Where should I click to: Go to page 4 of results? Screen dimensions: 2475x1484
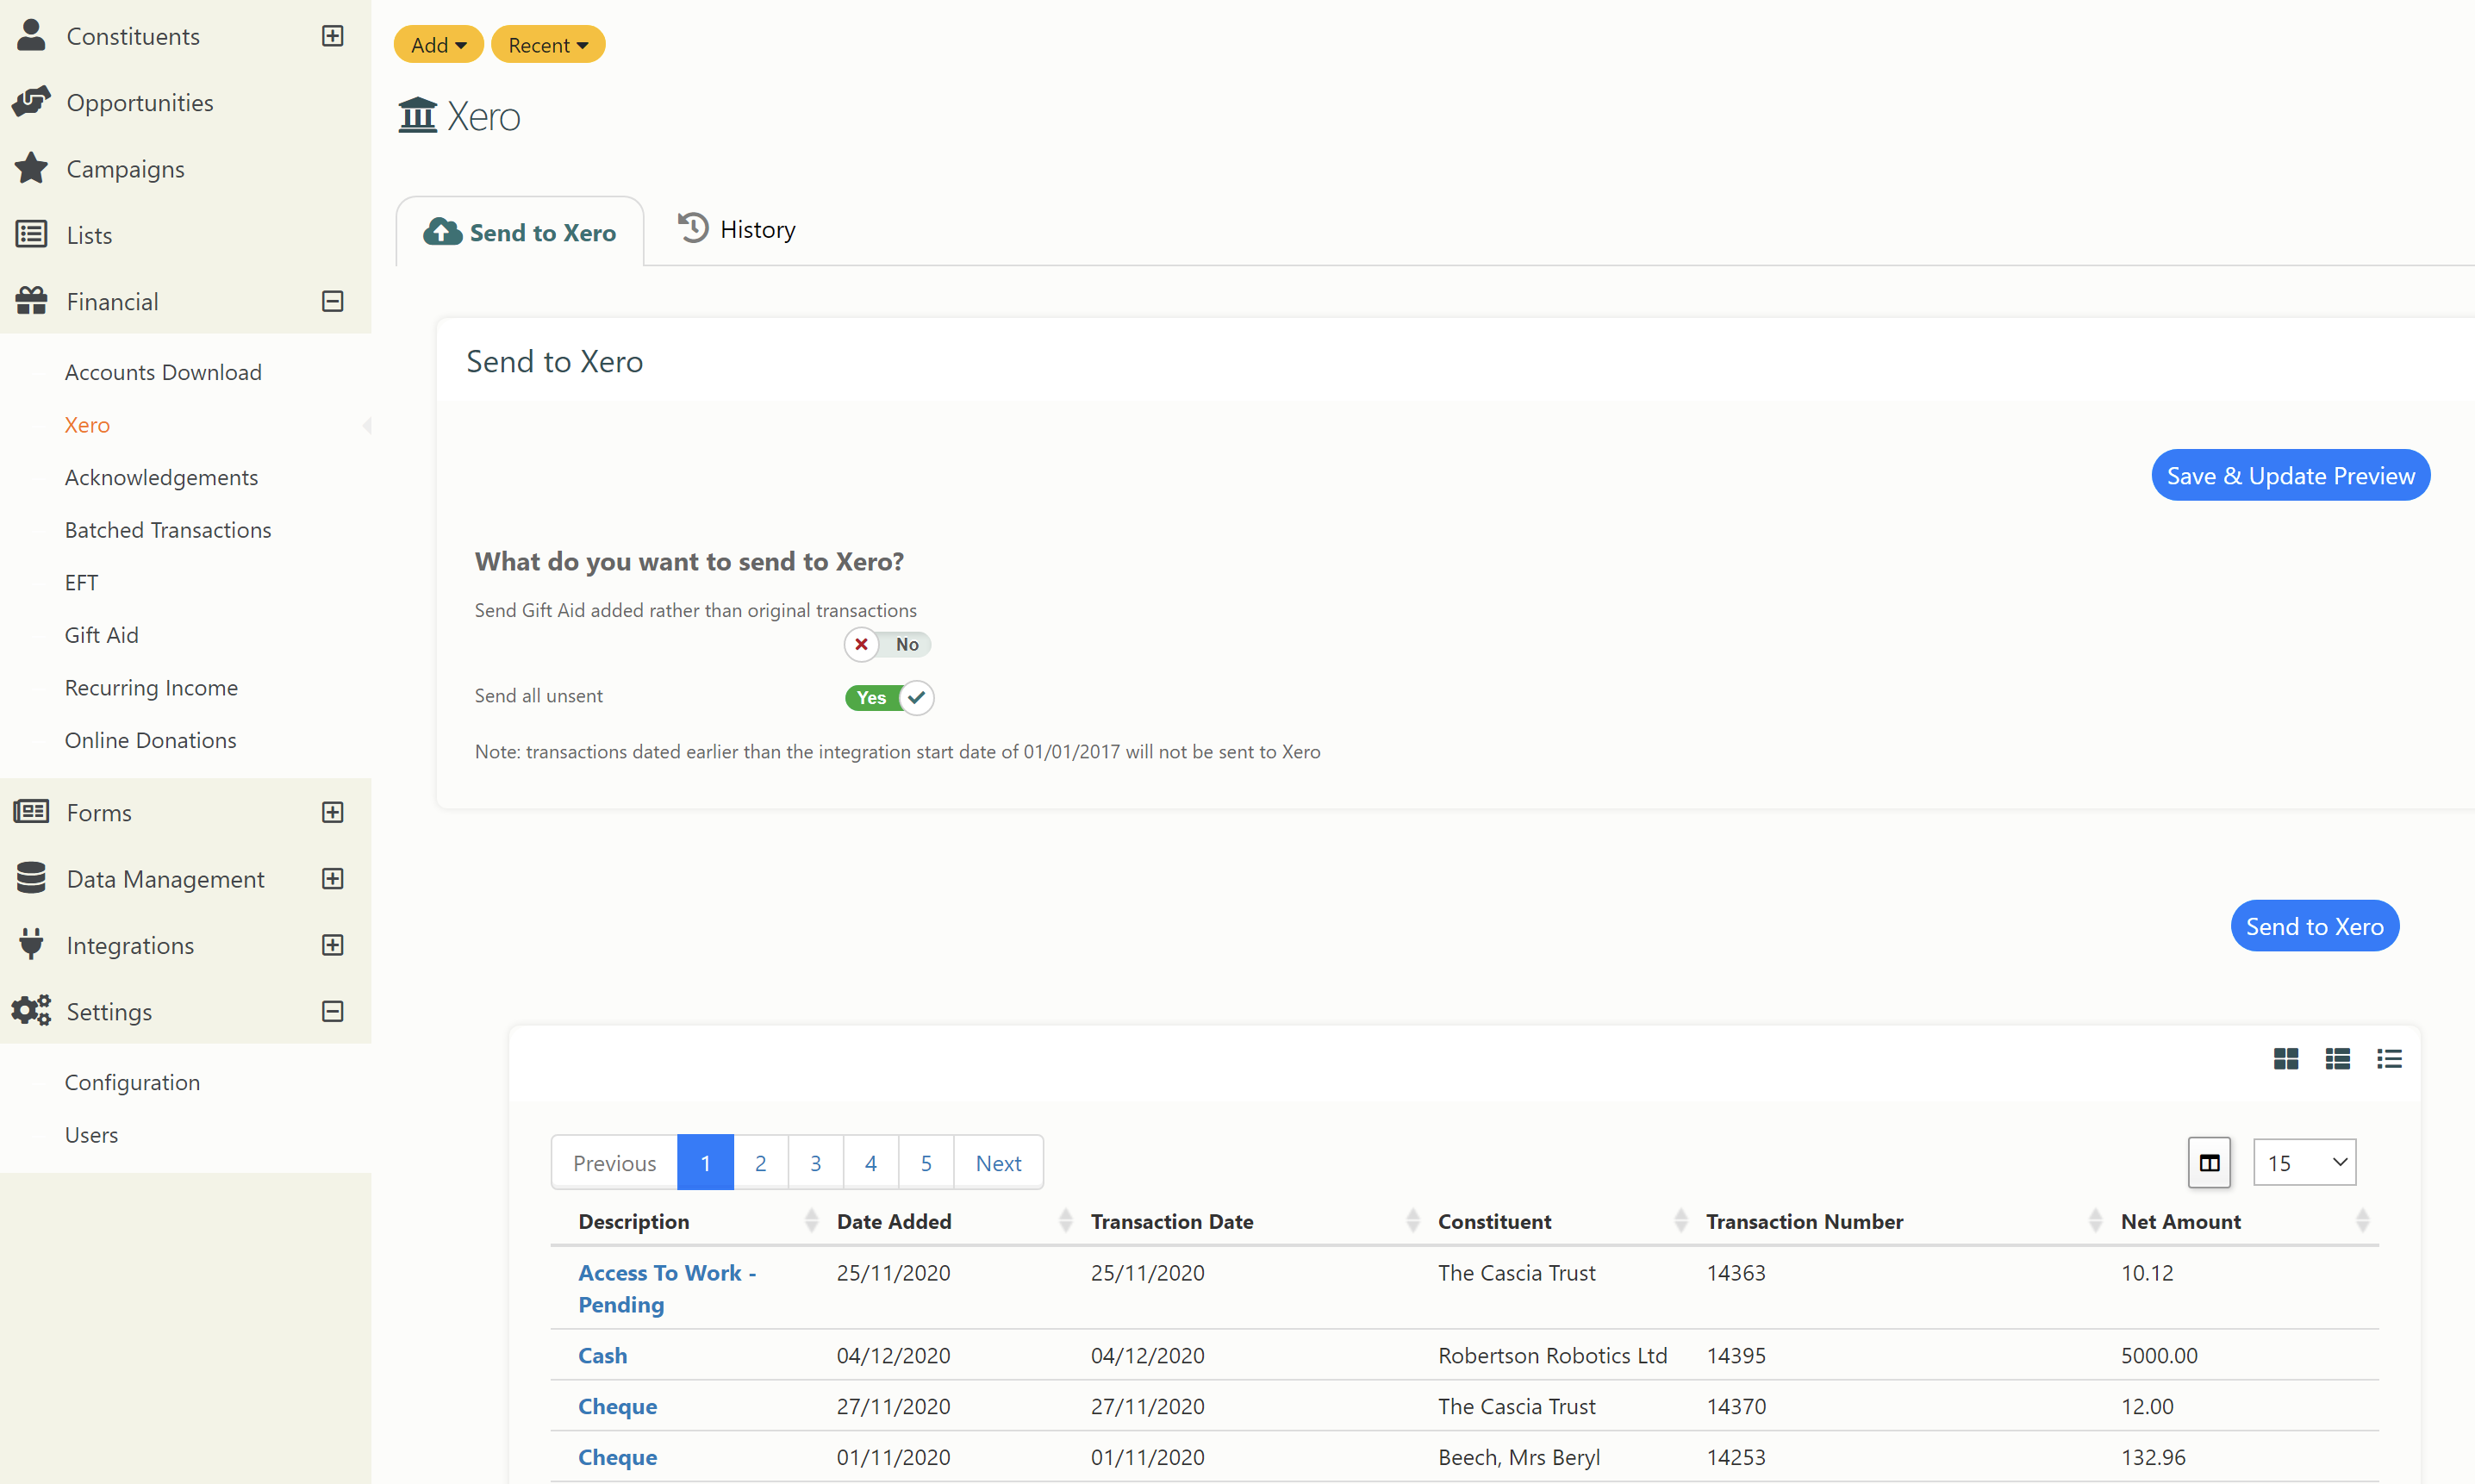[870, 1162]
